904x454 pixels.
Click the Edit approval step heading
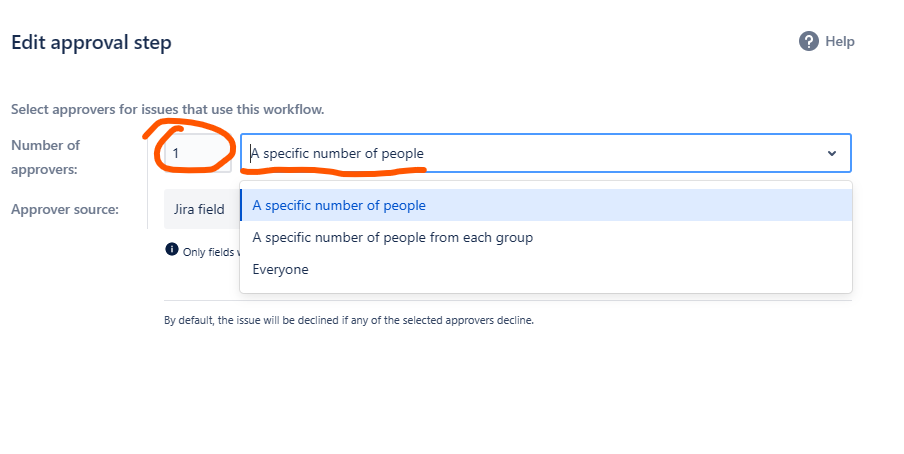click(x=91, y=43)
